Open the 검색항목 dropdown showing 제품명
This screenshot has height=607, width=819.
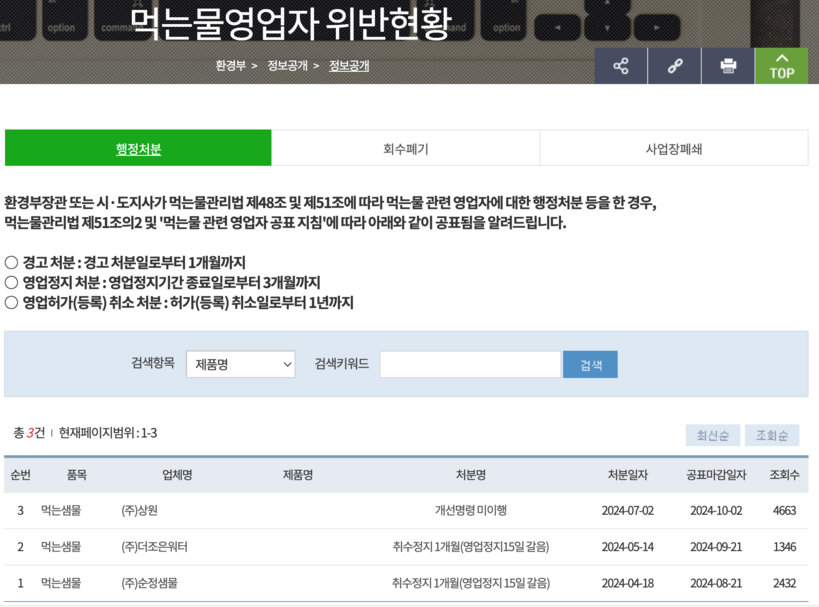coord(241,365)
